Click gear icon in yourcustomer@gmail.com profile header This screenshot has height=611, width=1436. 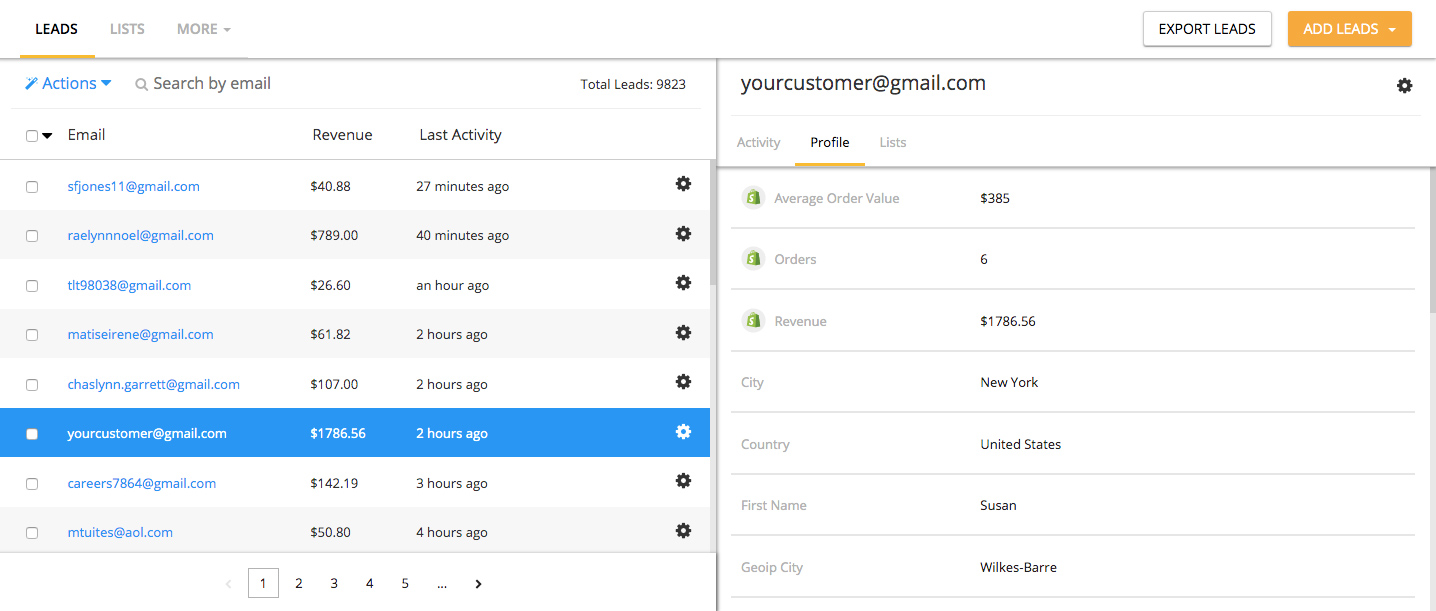point(1404,86)
